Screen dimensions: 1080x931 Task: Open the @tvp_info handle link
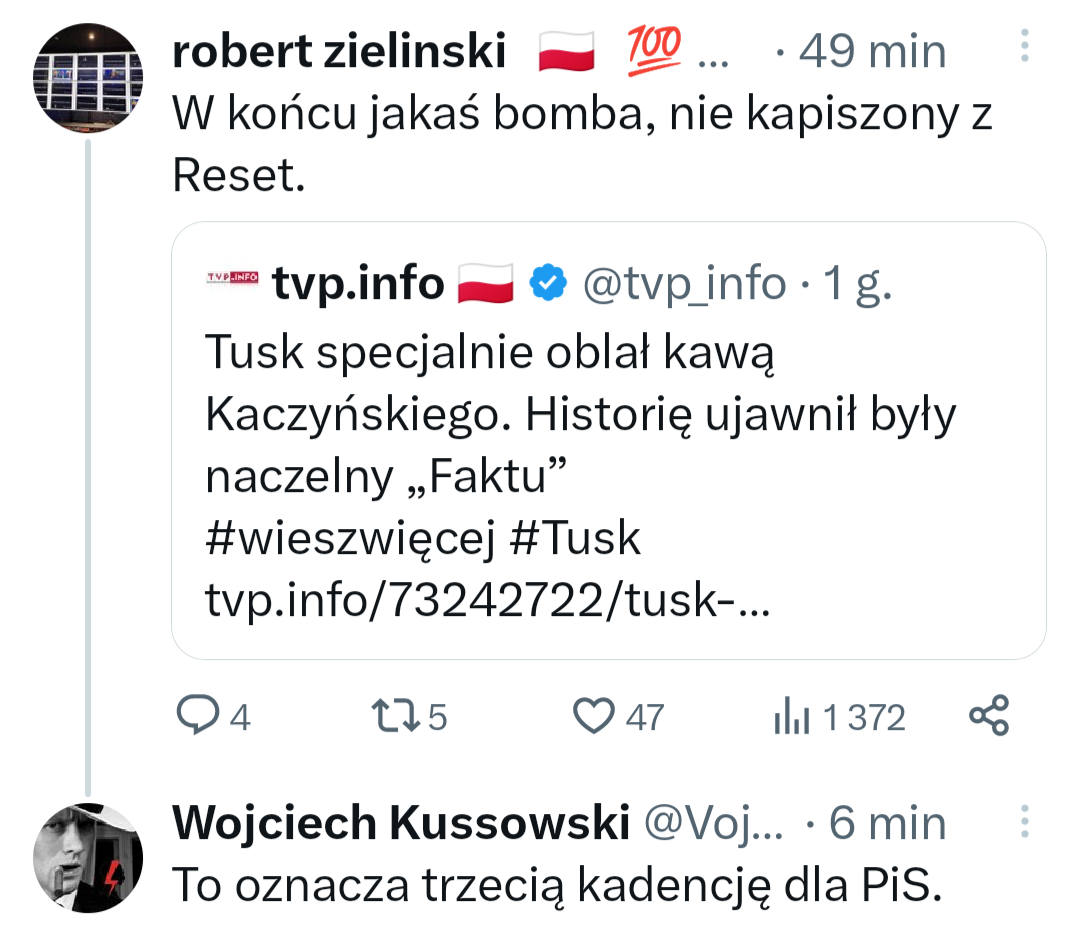coord(684,284)
